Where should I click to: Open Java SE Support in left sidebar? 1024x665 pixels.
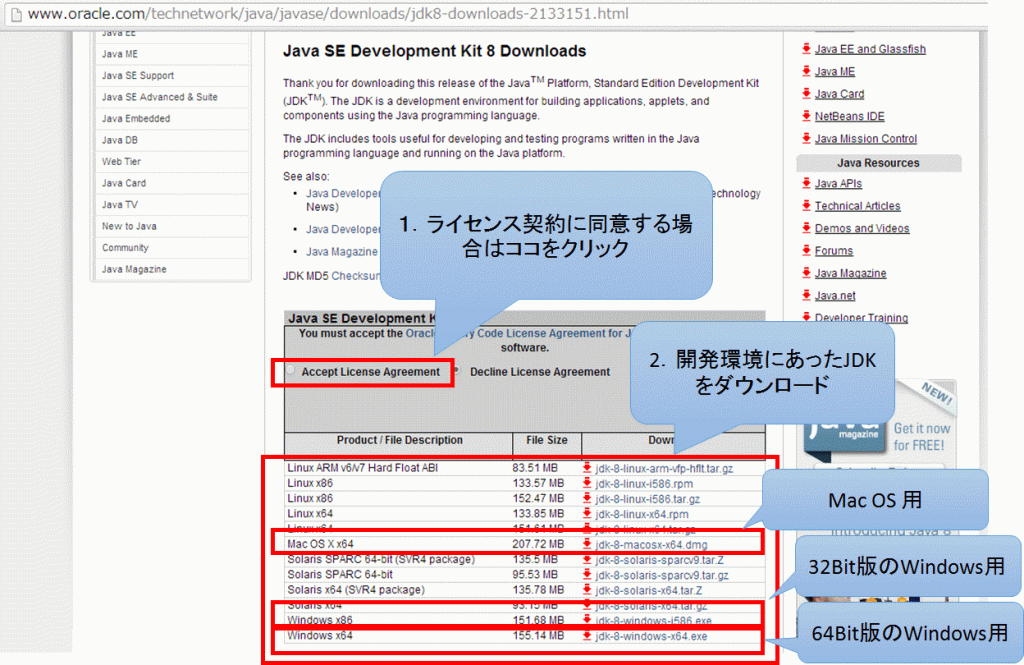(138, 76)
